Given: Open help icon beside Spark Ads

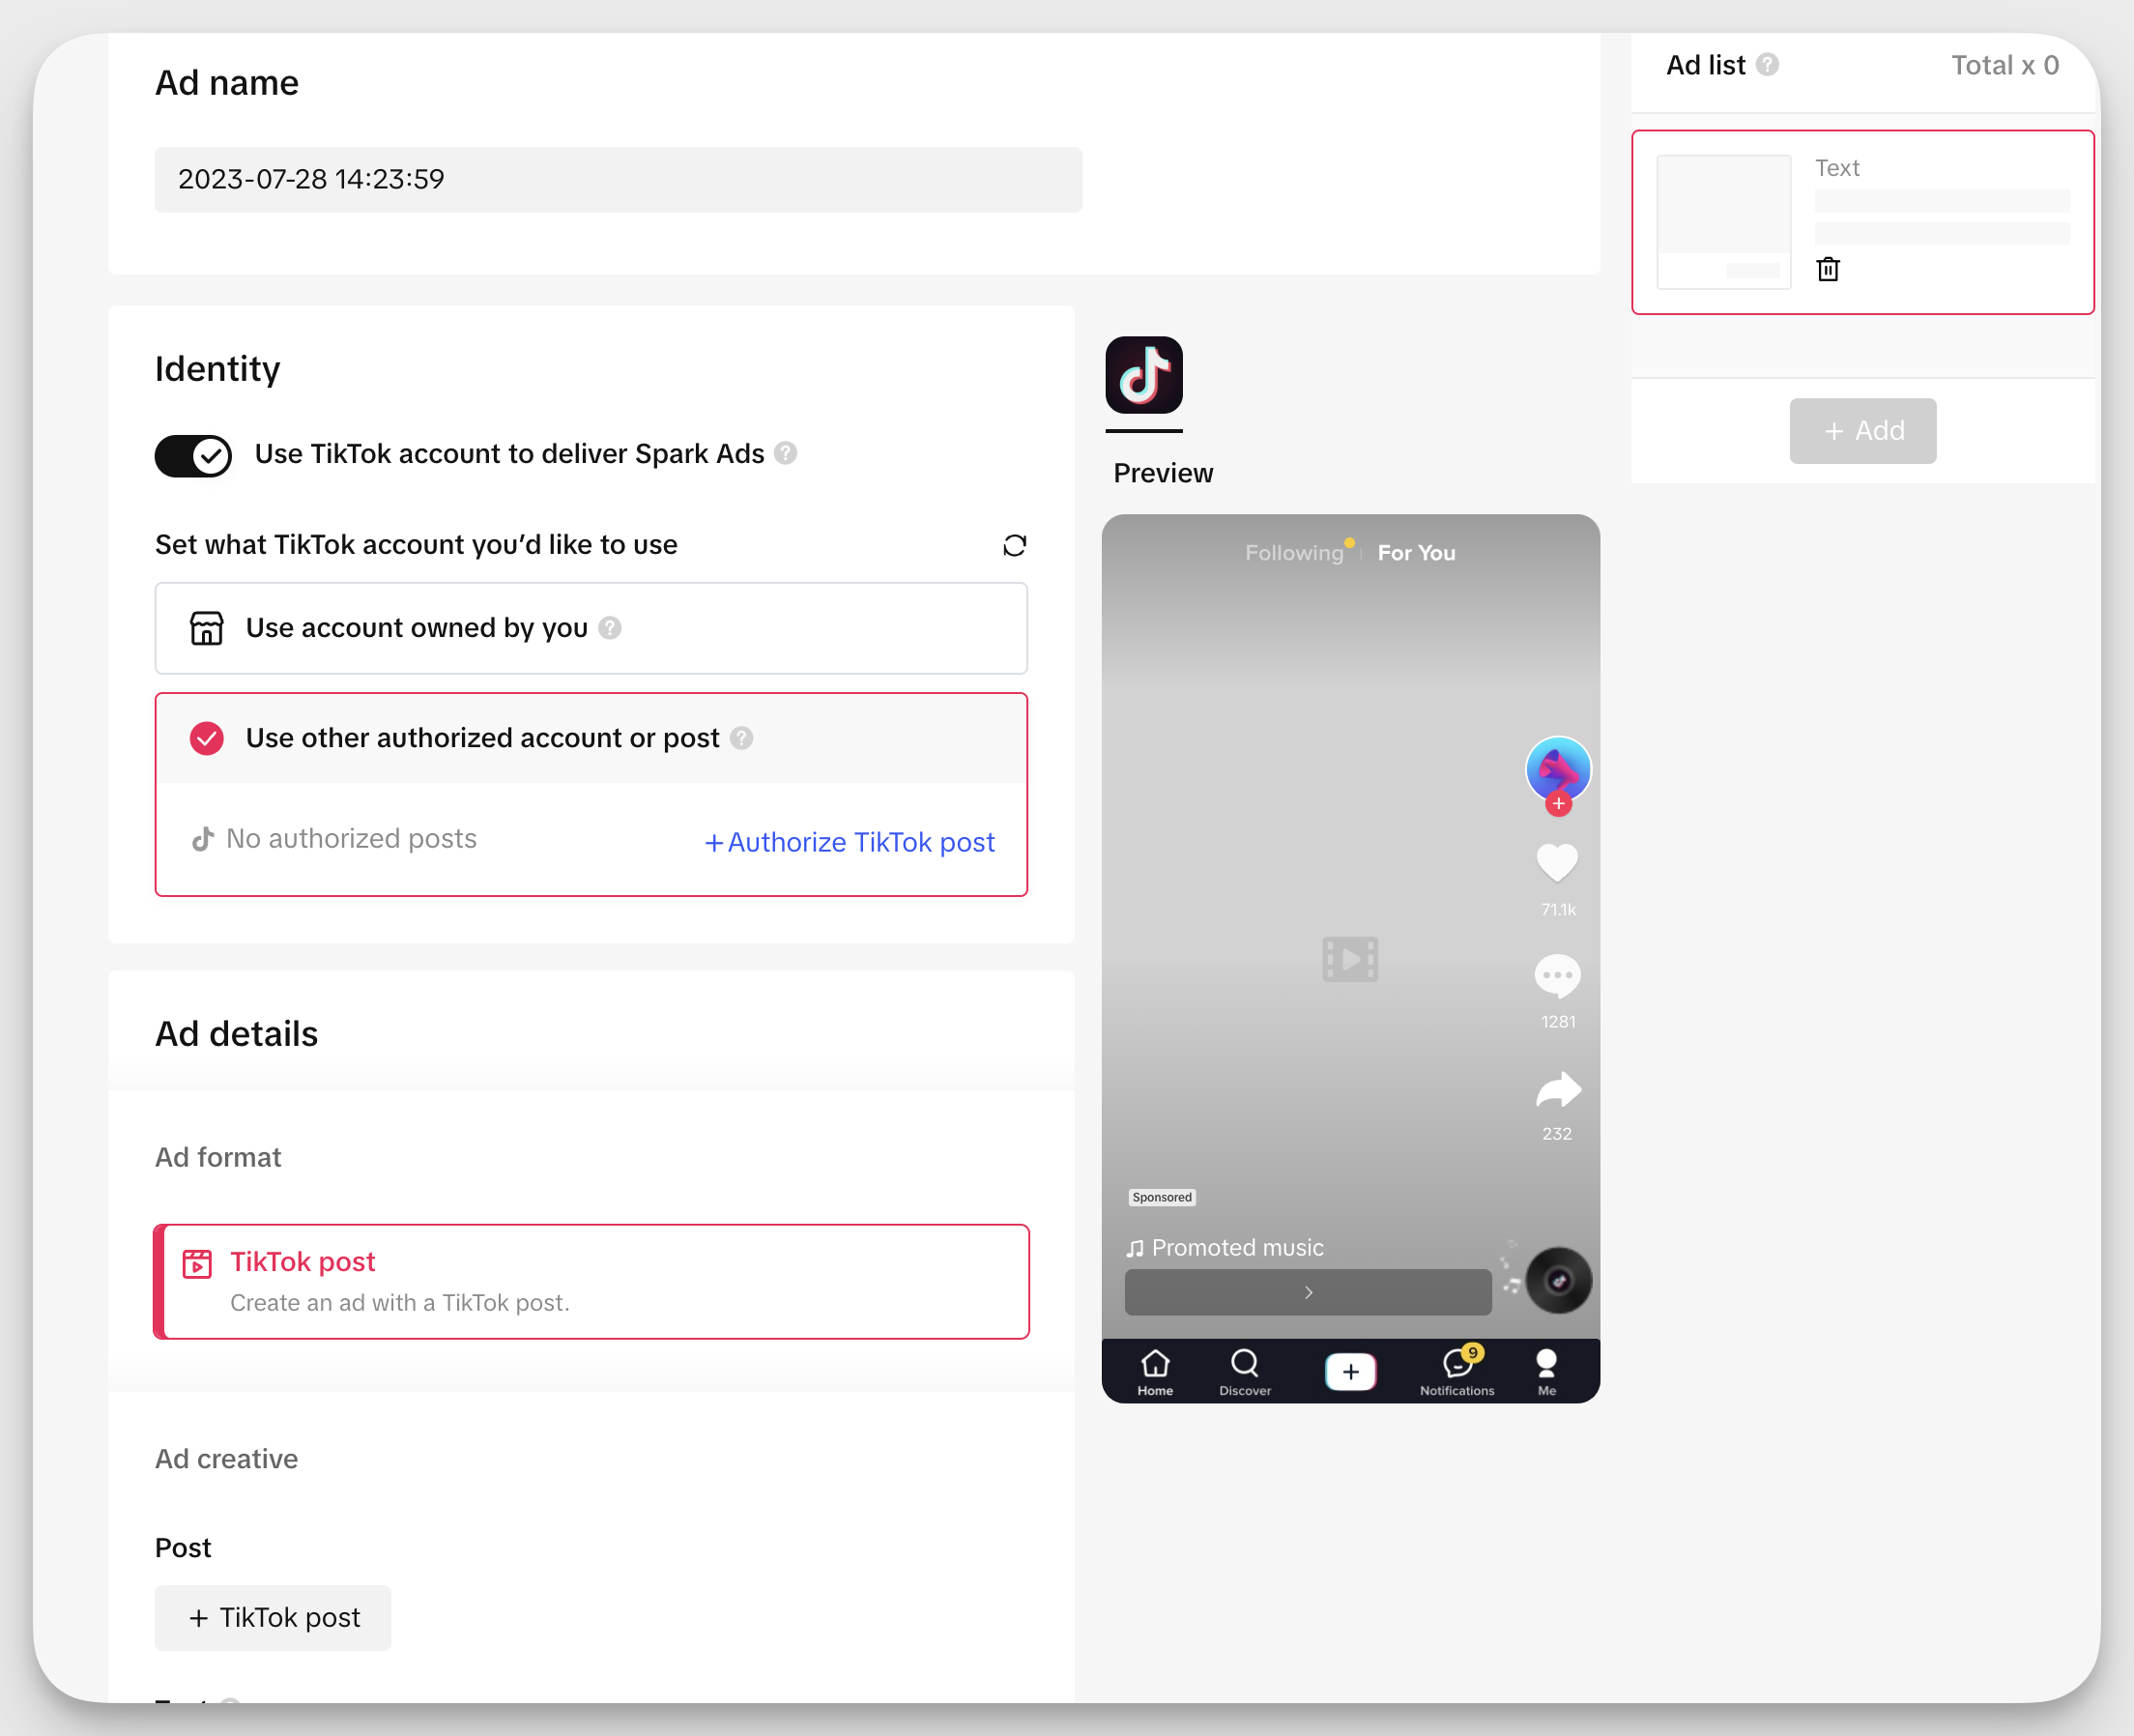Looking at the screenshot, I should (786, 454).
